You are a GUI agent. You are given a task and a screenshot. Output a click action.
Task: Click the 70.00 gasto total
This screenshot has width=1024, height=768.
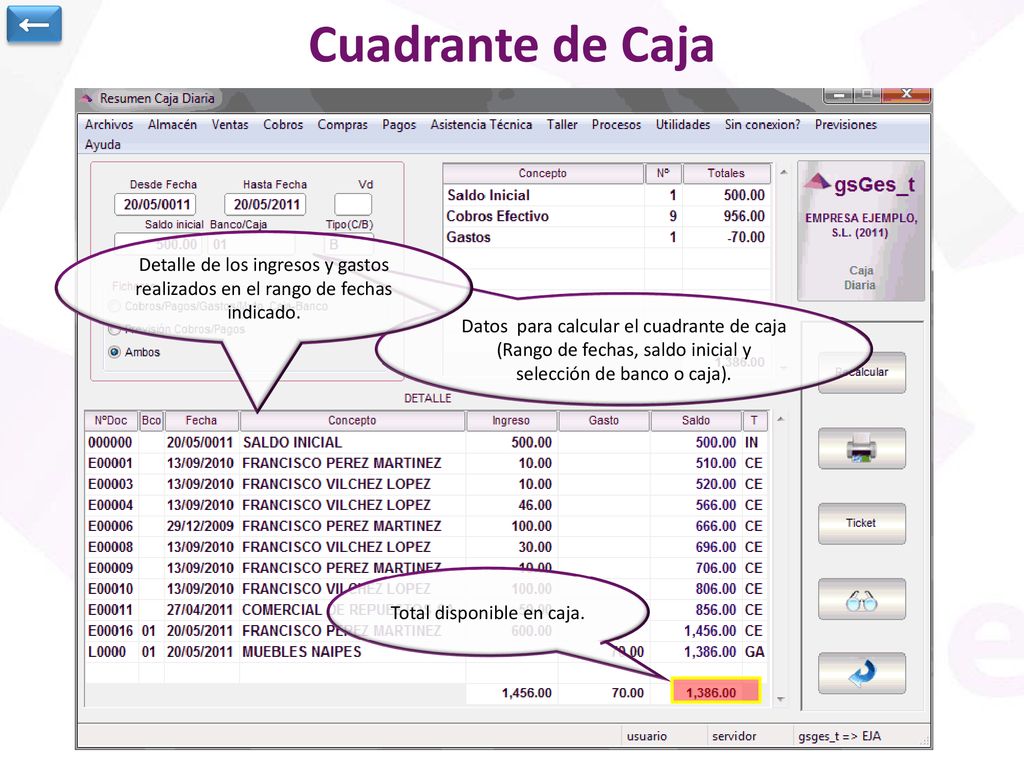click(x=628, y=693)
